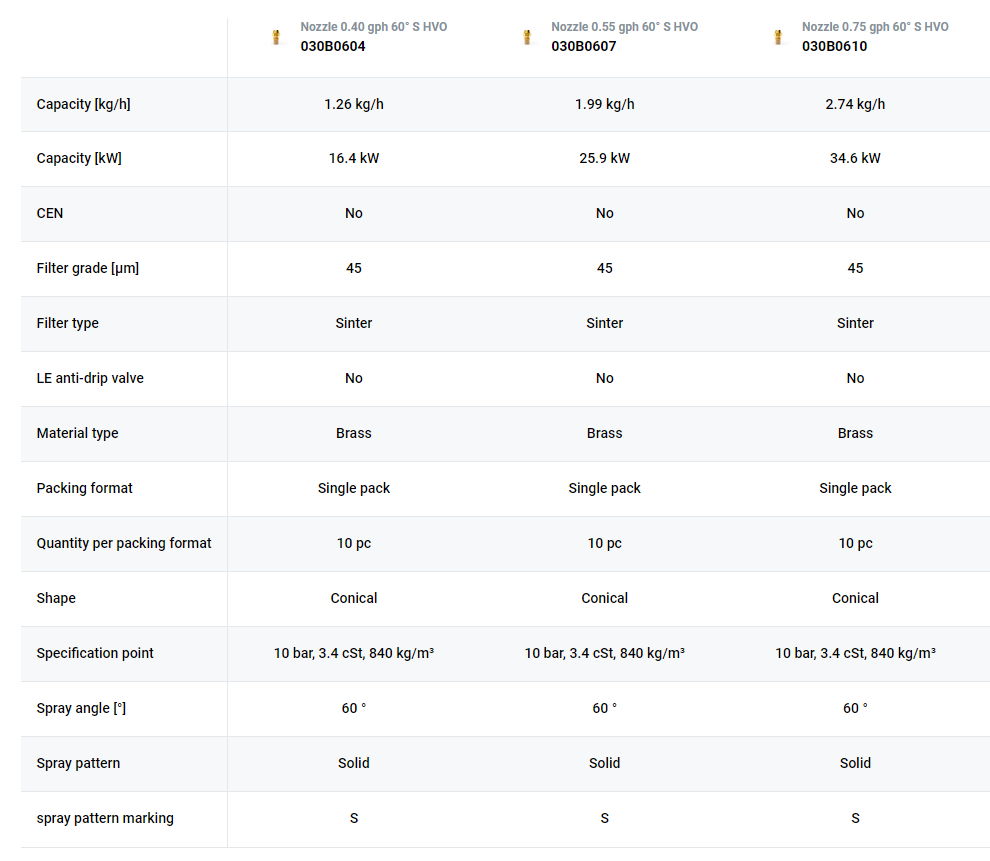Select product code 030B0607
The height and width of the screenshot is (861, 990).
point(583,46)
